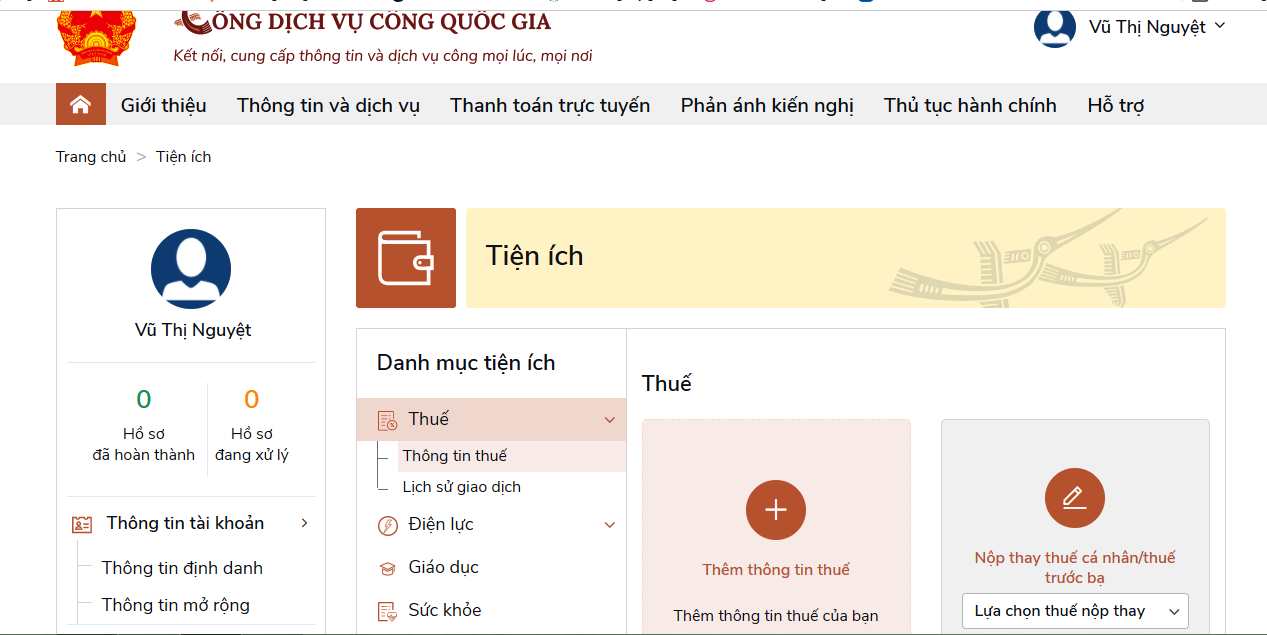The height and width of the screenshot is (635, 1267).
Task: Select Lịch sử giao dịch in the tree
Action: 461,487
